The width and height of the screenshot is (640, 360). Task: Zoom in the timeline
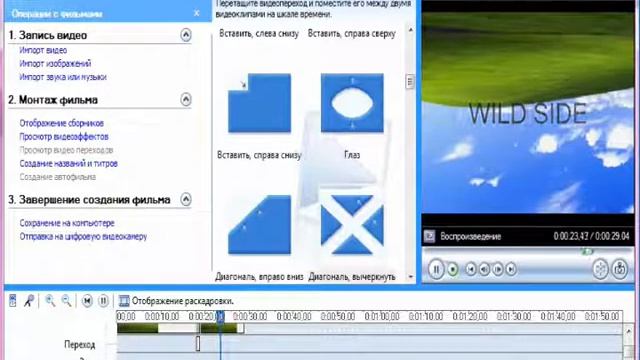click(x=50, y=301)
